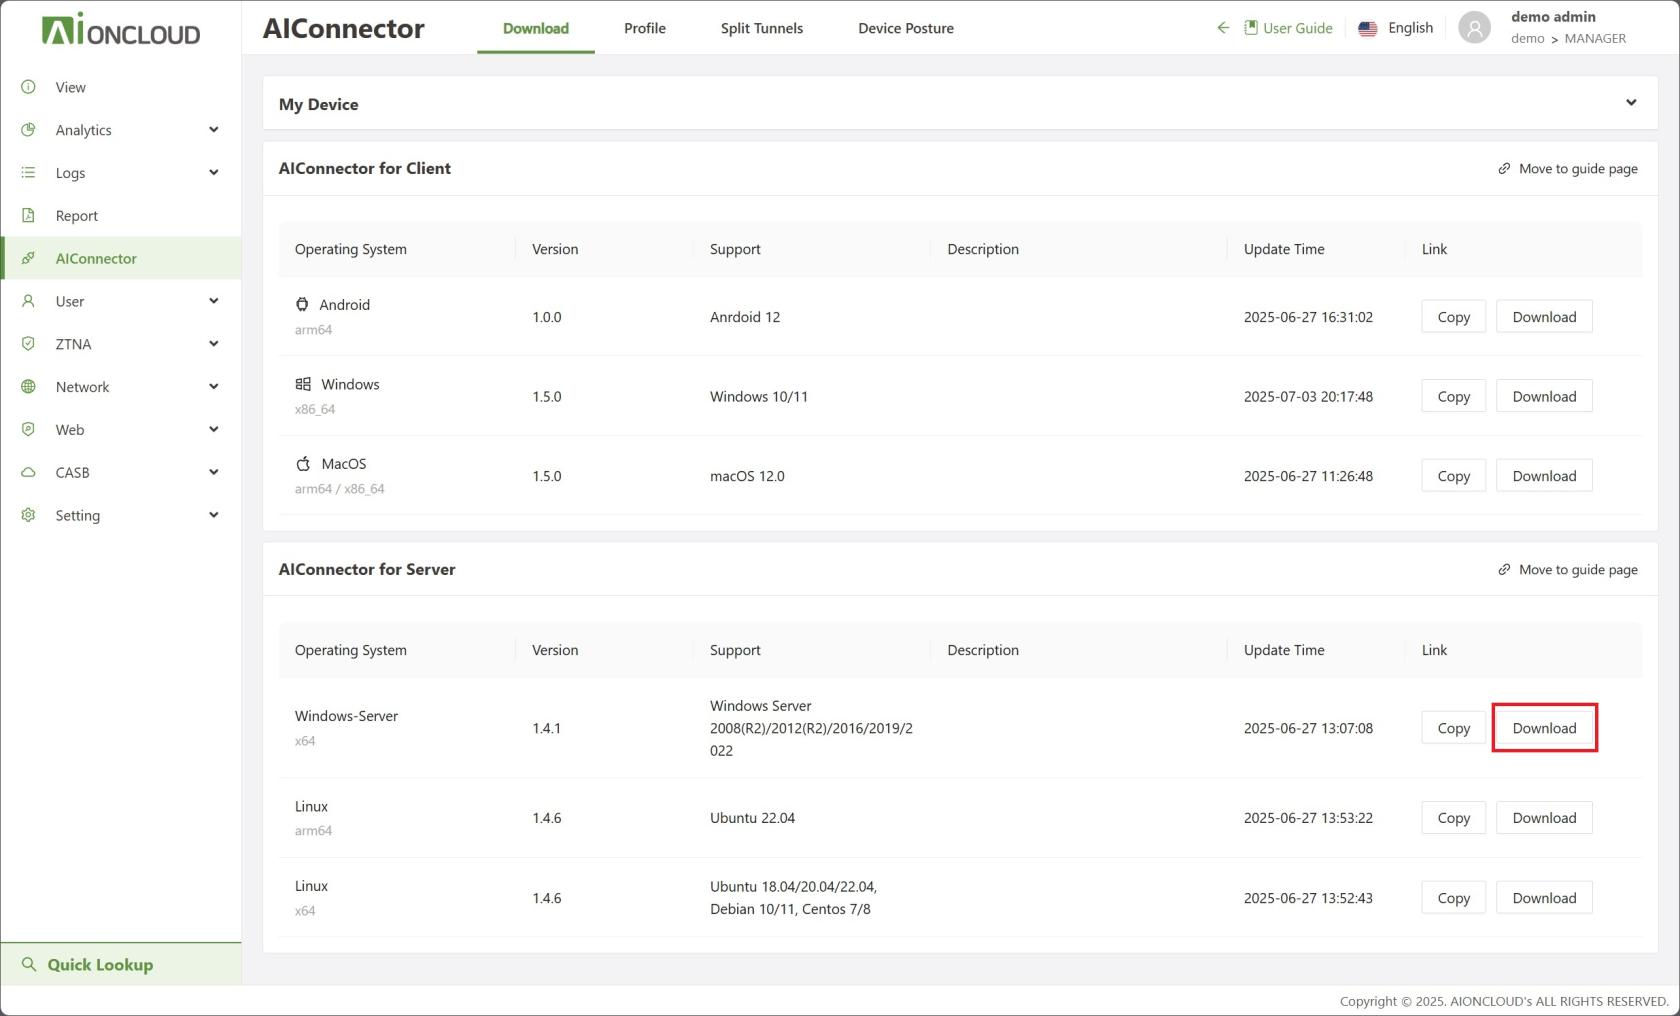Click the back arrow icon near User Guide

coord(1222,28)
